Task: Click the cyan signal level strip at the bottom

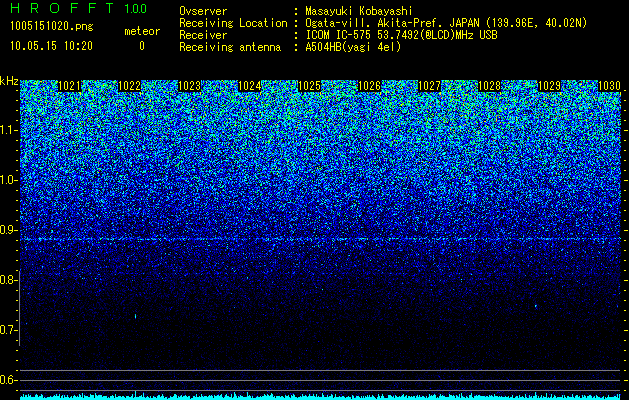Action: click(320, 396)
